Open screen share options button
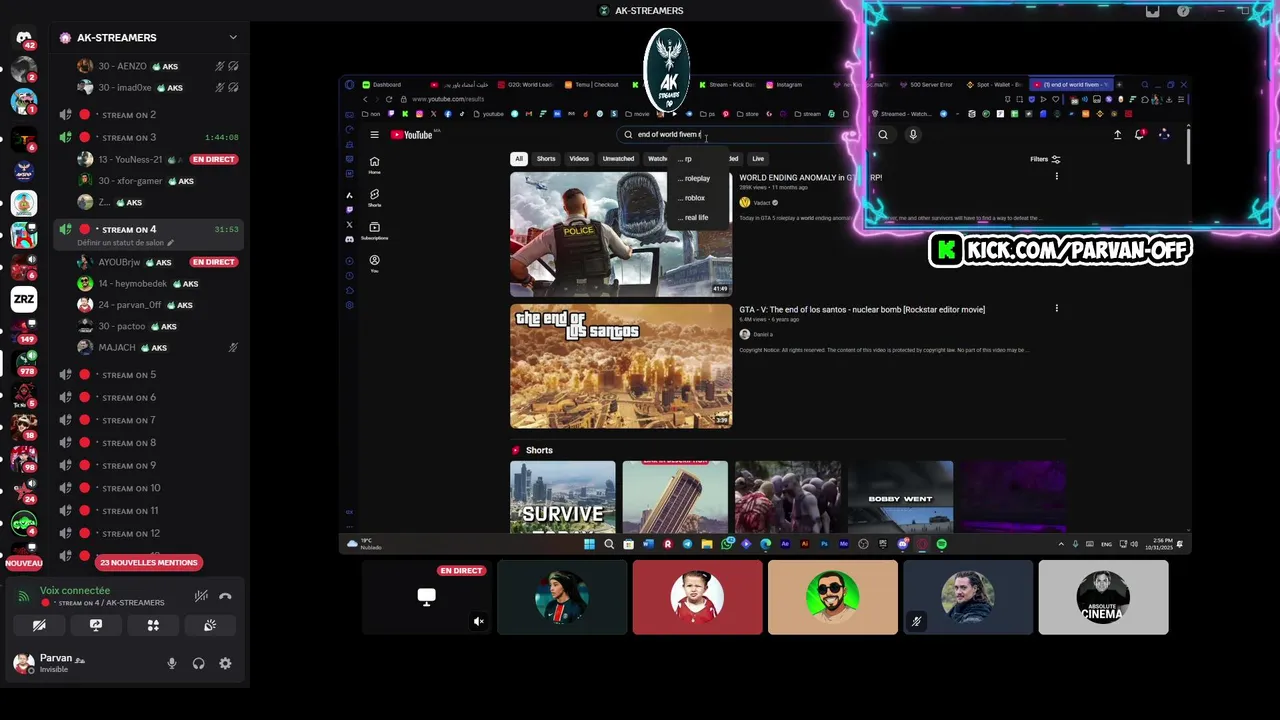 click(x=96, y=625)
